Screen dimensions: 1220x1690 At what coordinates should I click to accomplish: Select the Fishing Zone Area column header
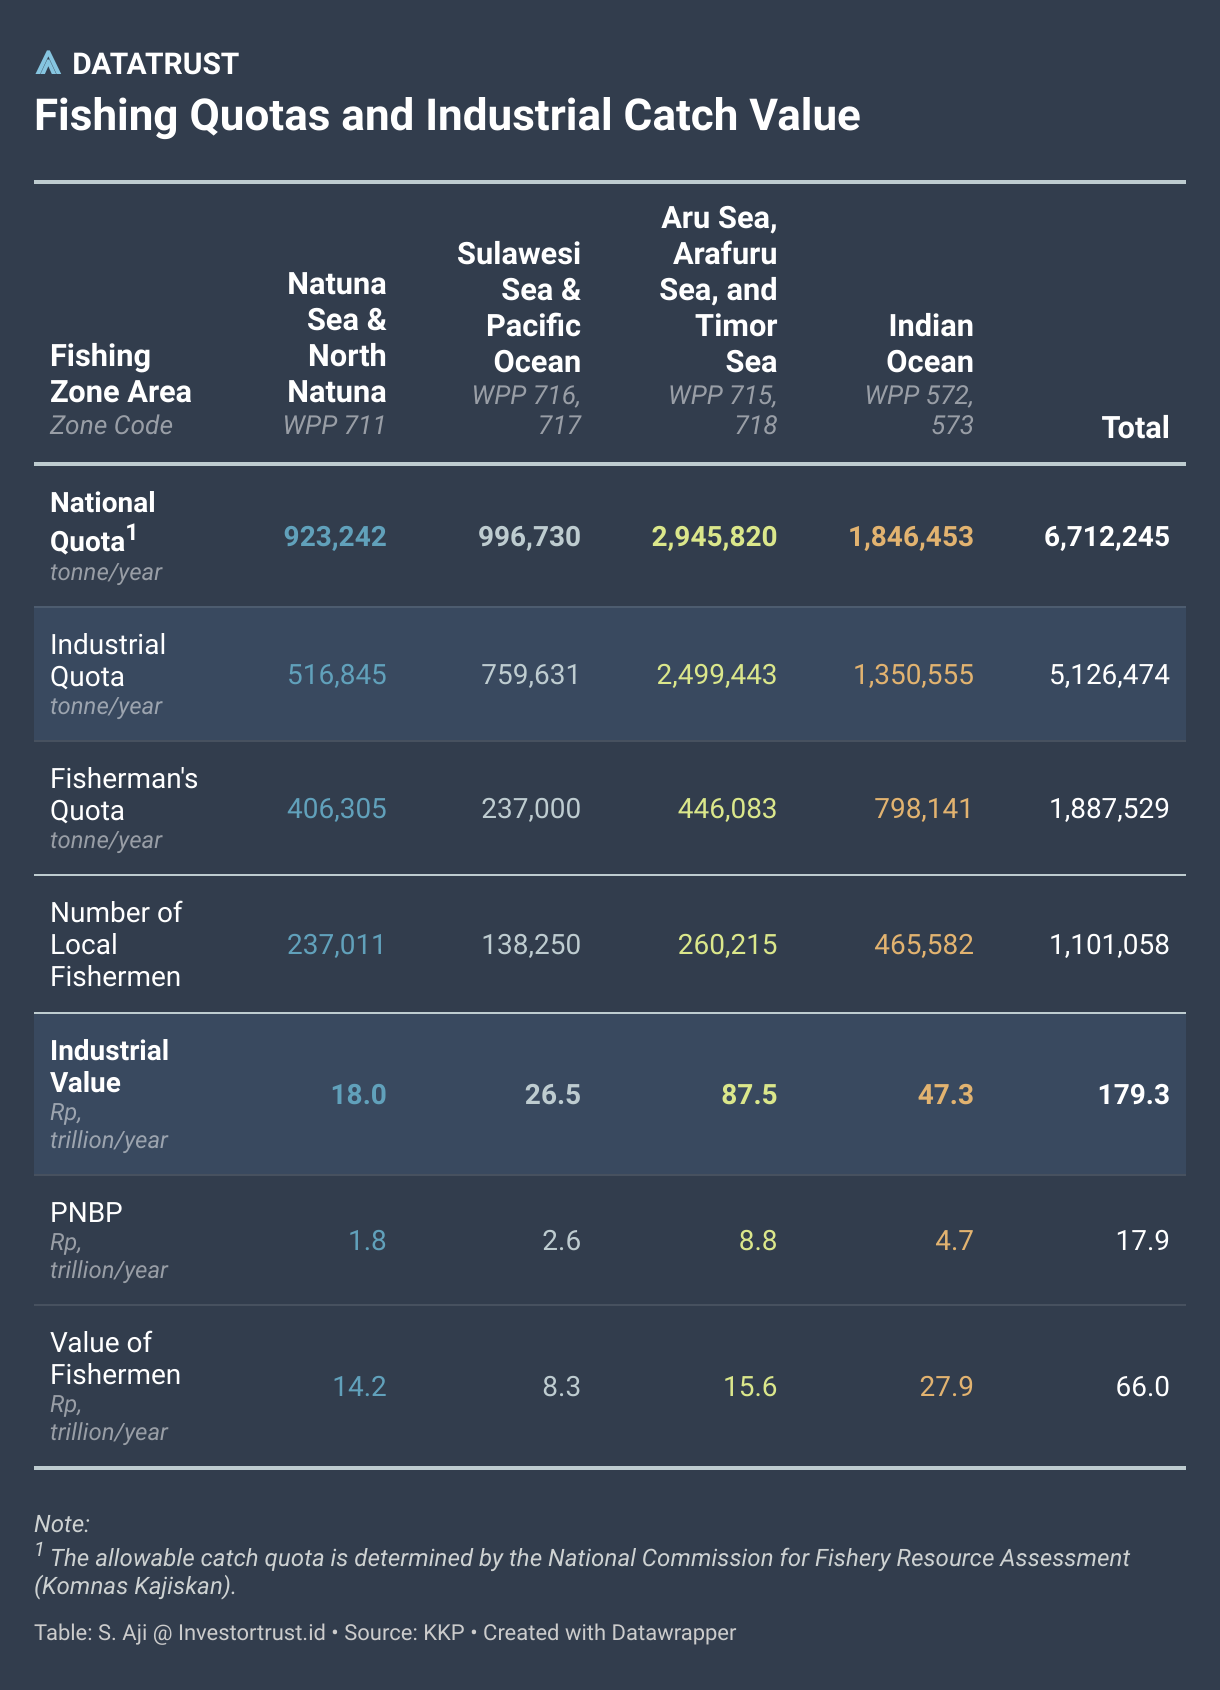120,374
